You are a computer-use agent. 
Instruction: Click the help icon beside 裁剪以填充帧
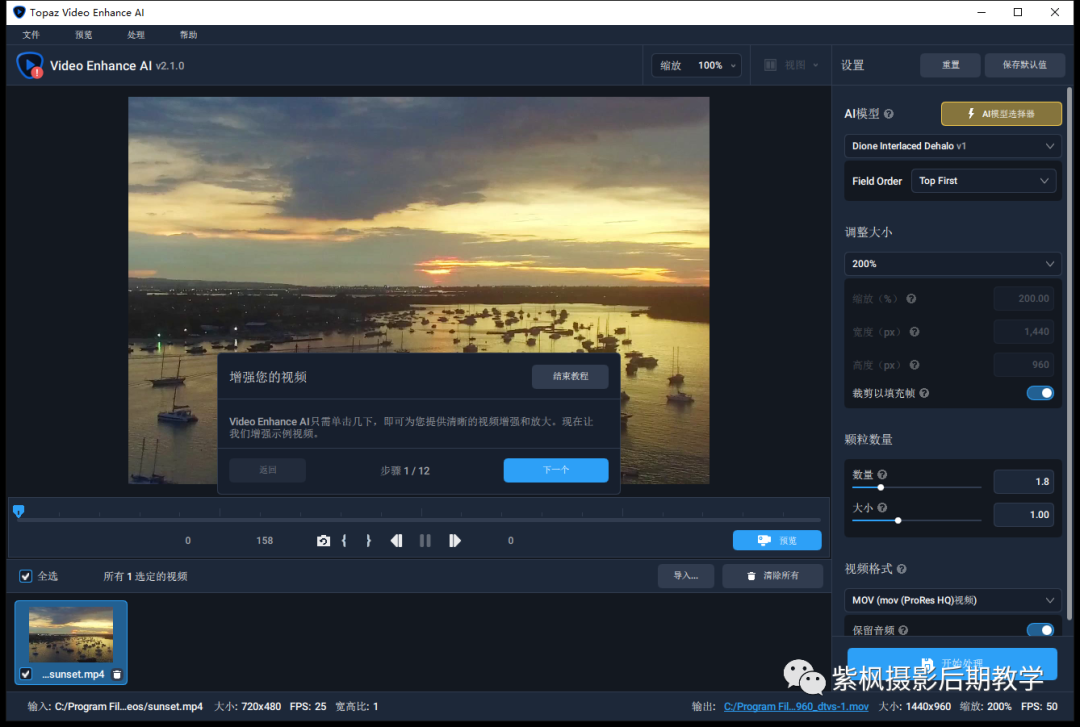pos(924,393)
